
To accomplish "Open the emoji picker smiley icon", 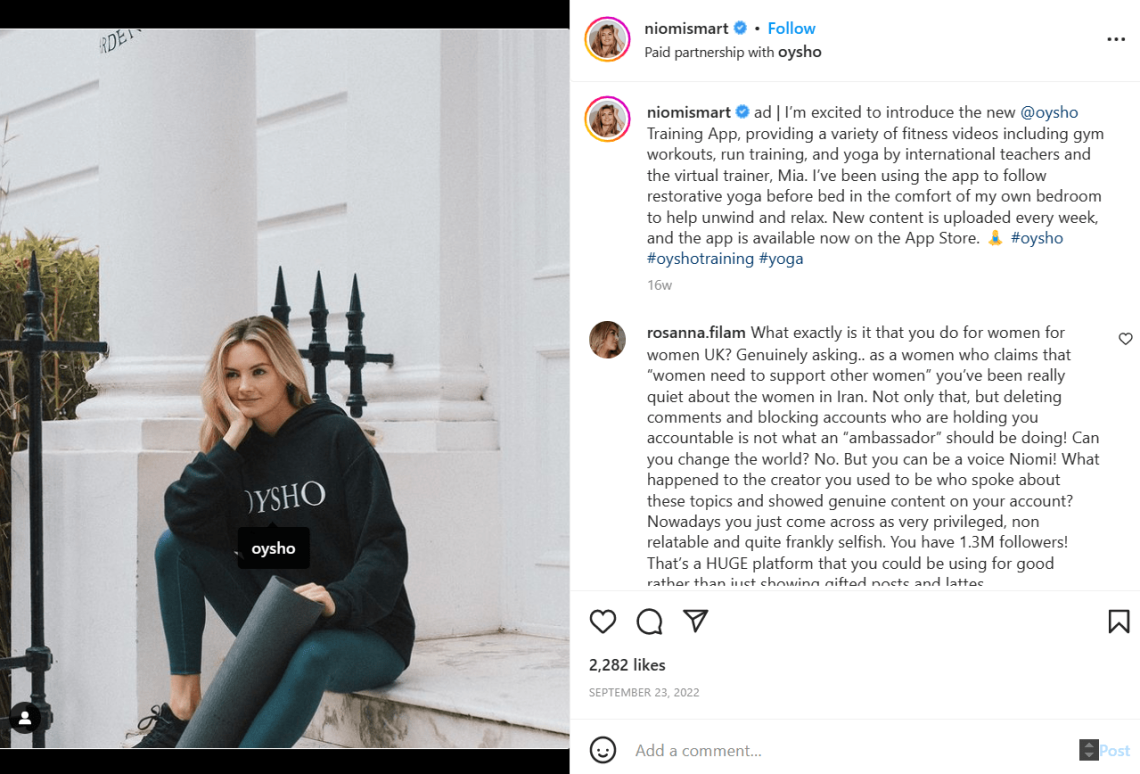I will 603,750.
